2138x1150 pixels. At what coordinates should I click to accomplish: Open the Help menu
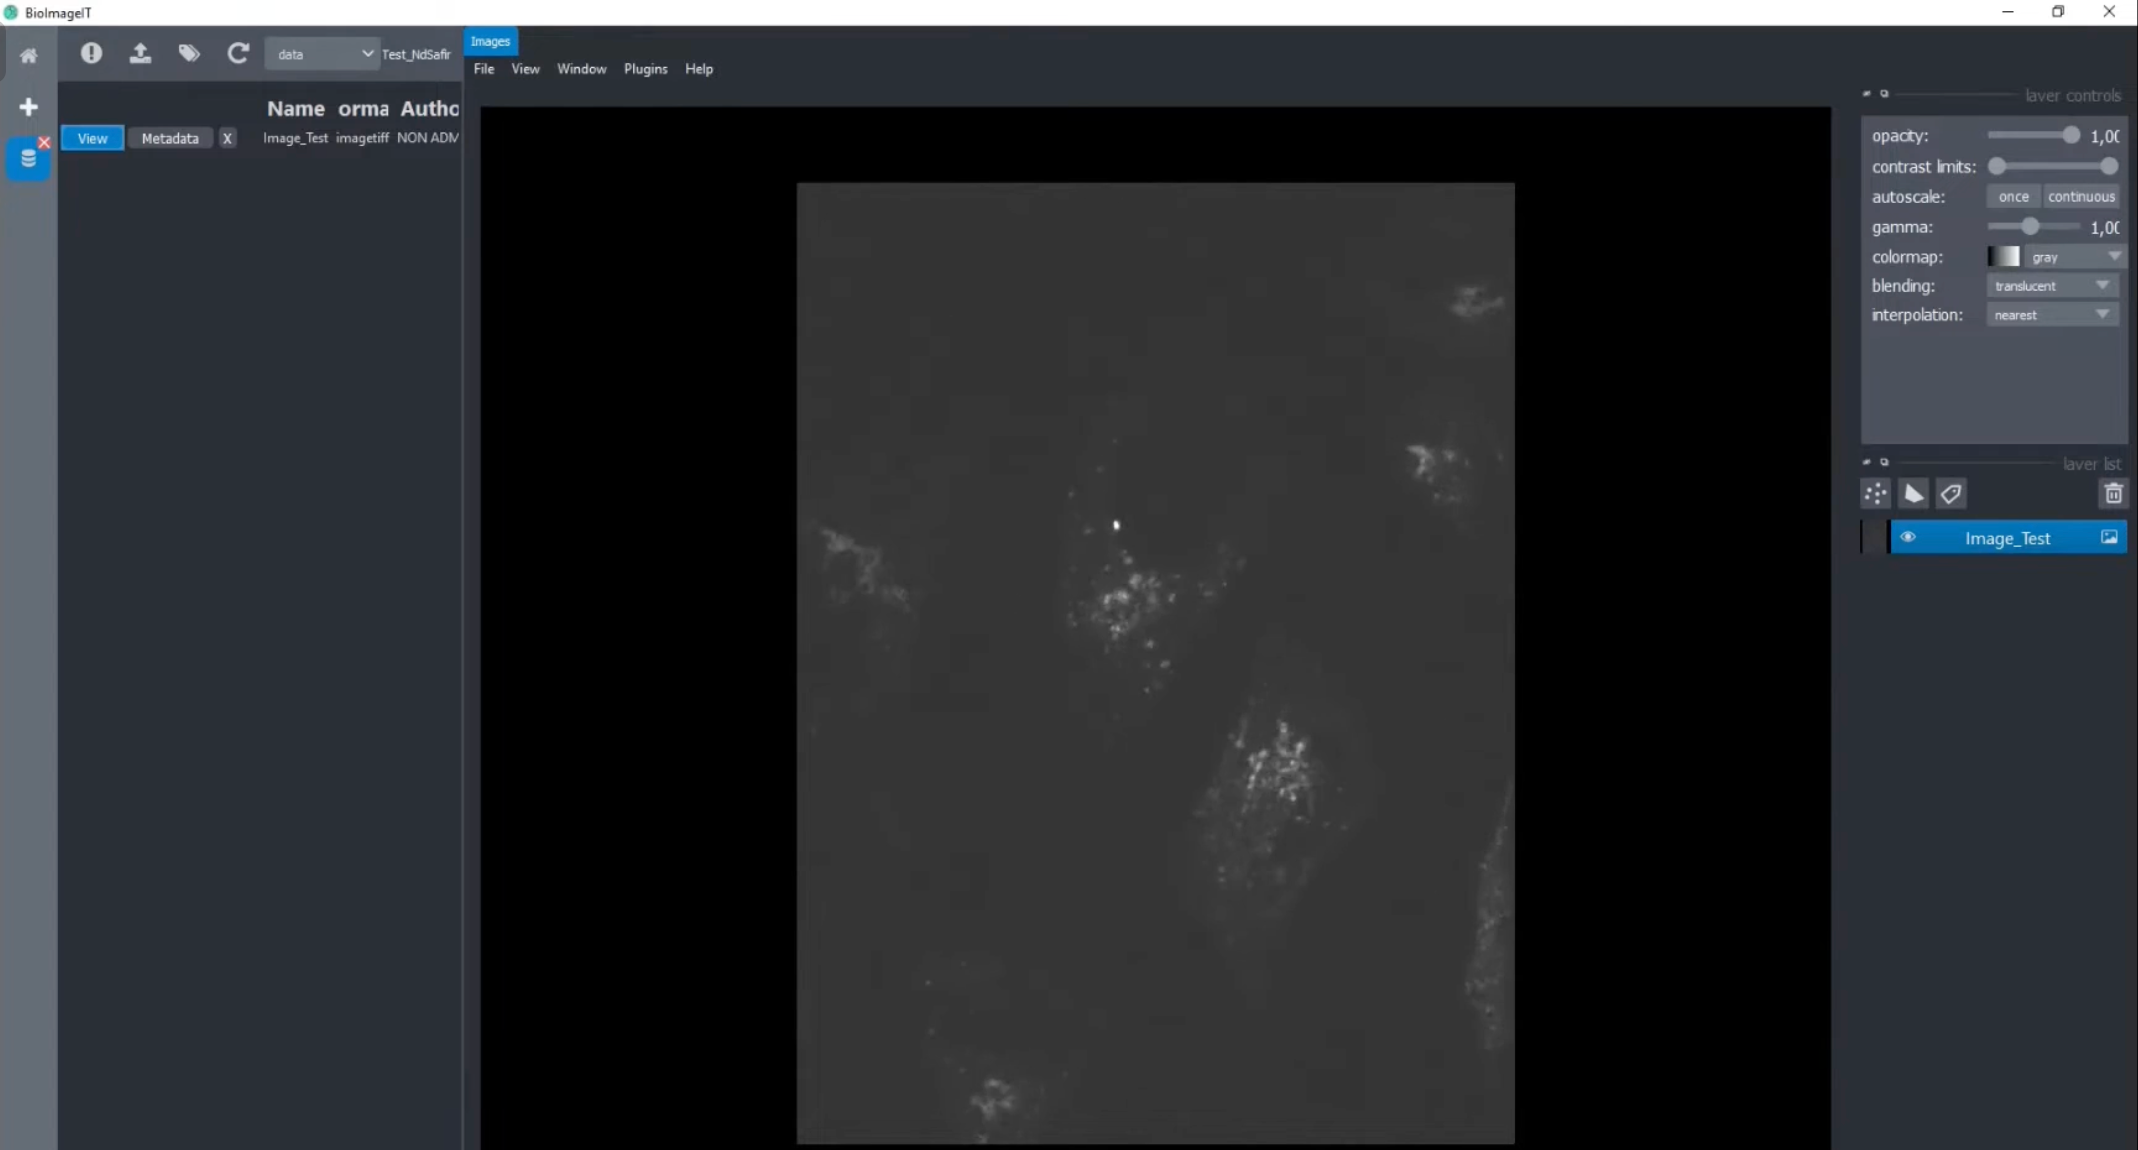click(699, 69)
